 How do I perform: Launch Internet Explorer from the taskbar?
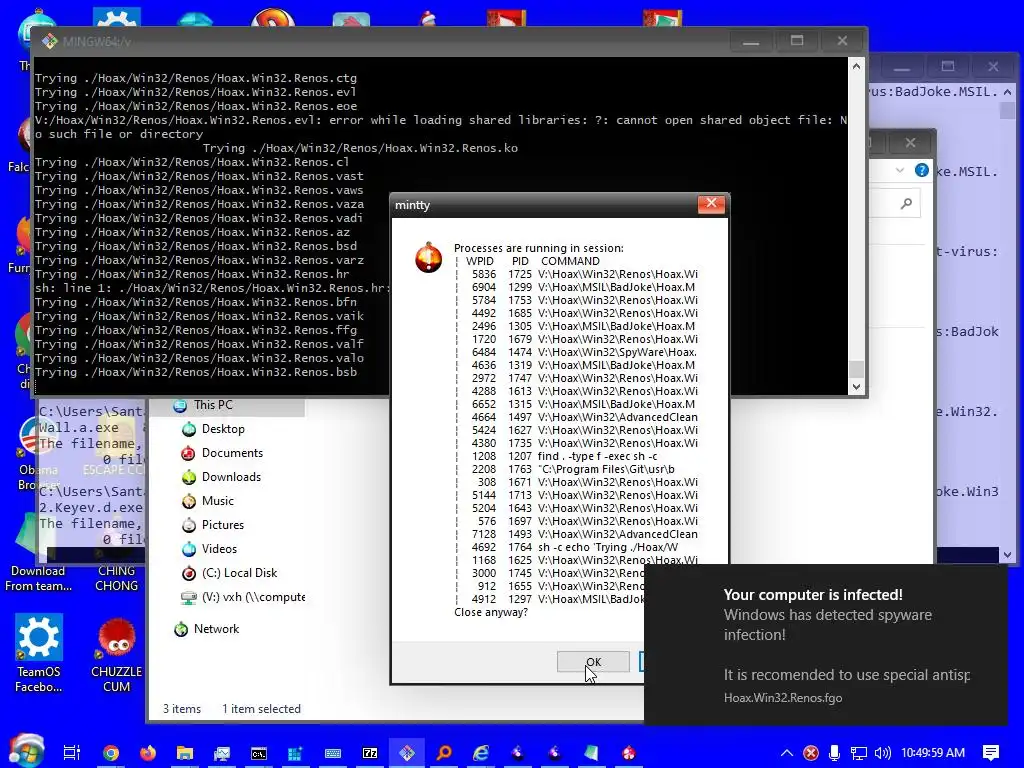pos(481,753)
